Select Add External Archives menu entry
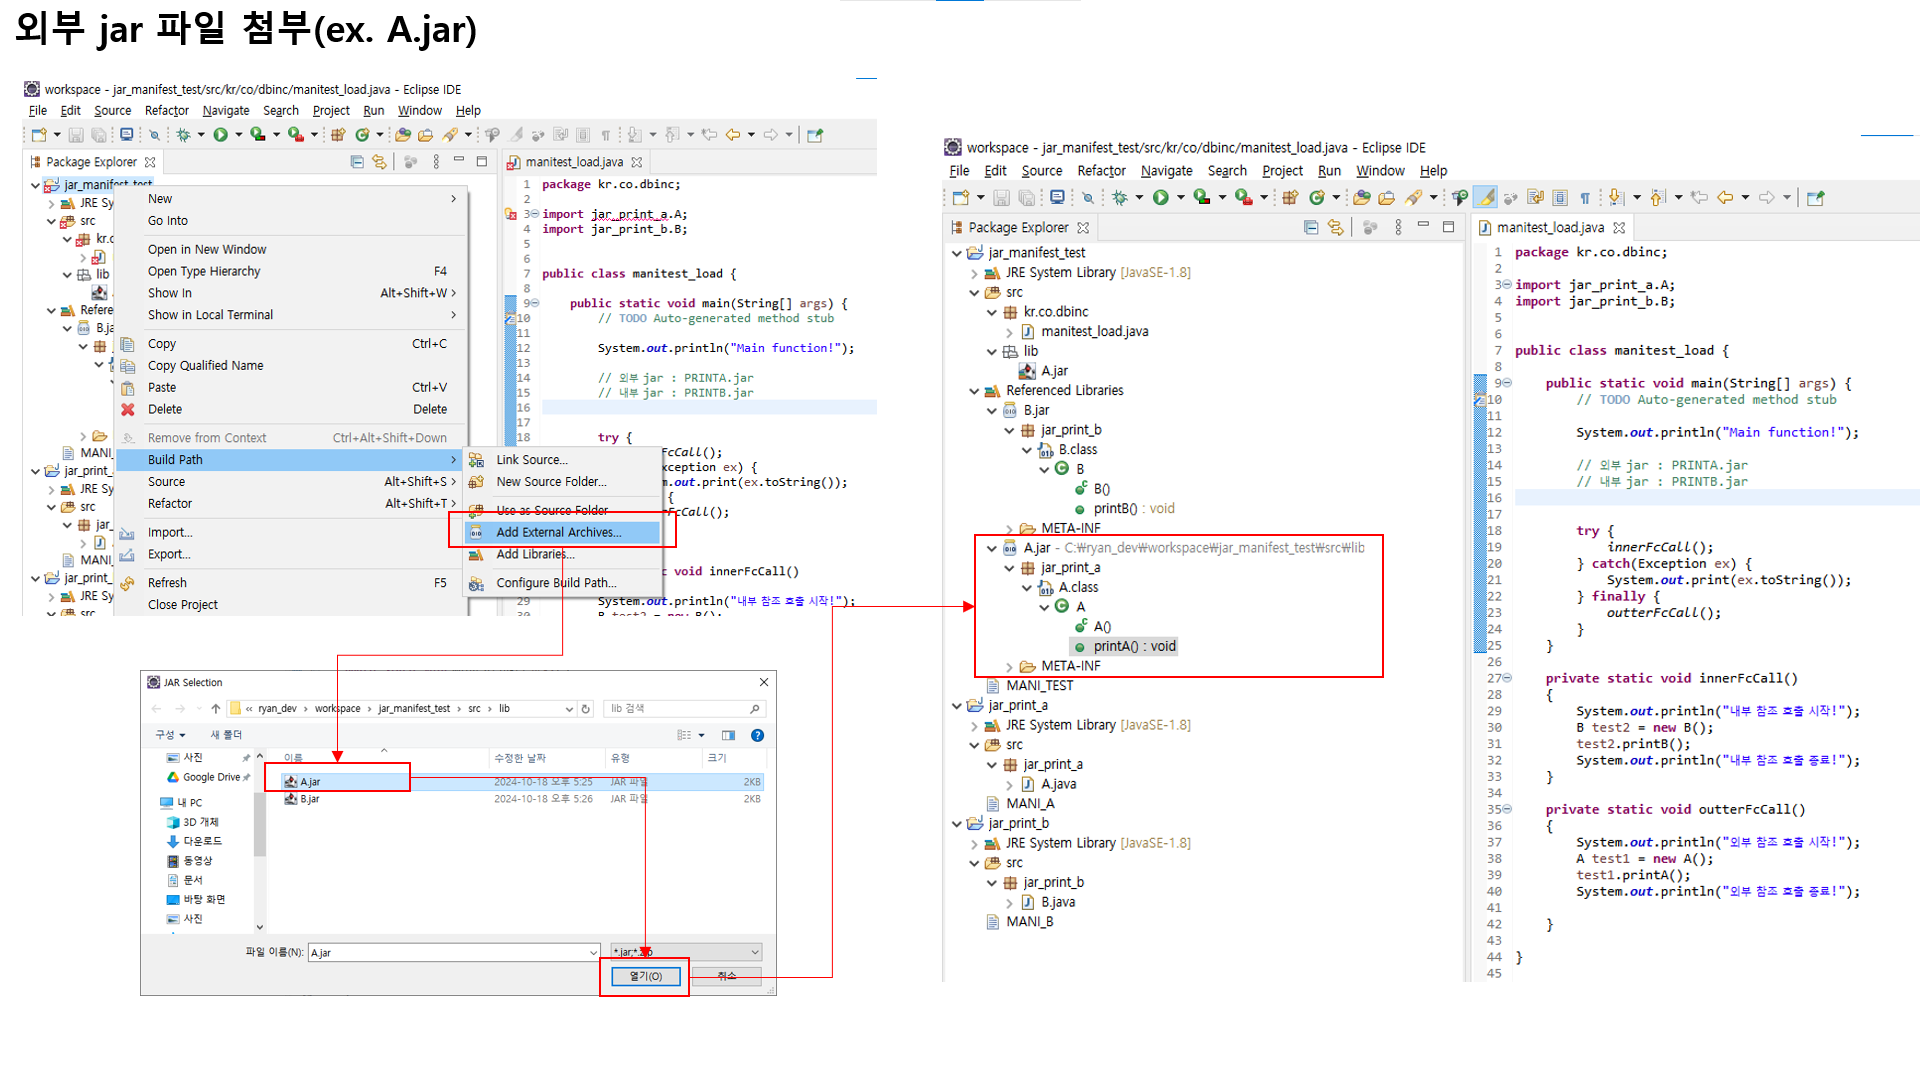The width and height of the screenshot is (1920, 1080). click(x=559, y=532)
